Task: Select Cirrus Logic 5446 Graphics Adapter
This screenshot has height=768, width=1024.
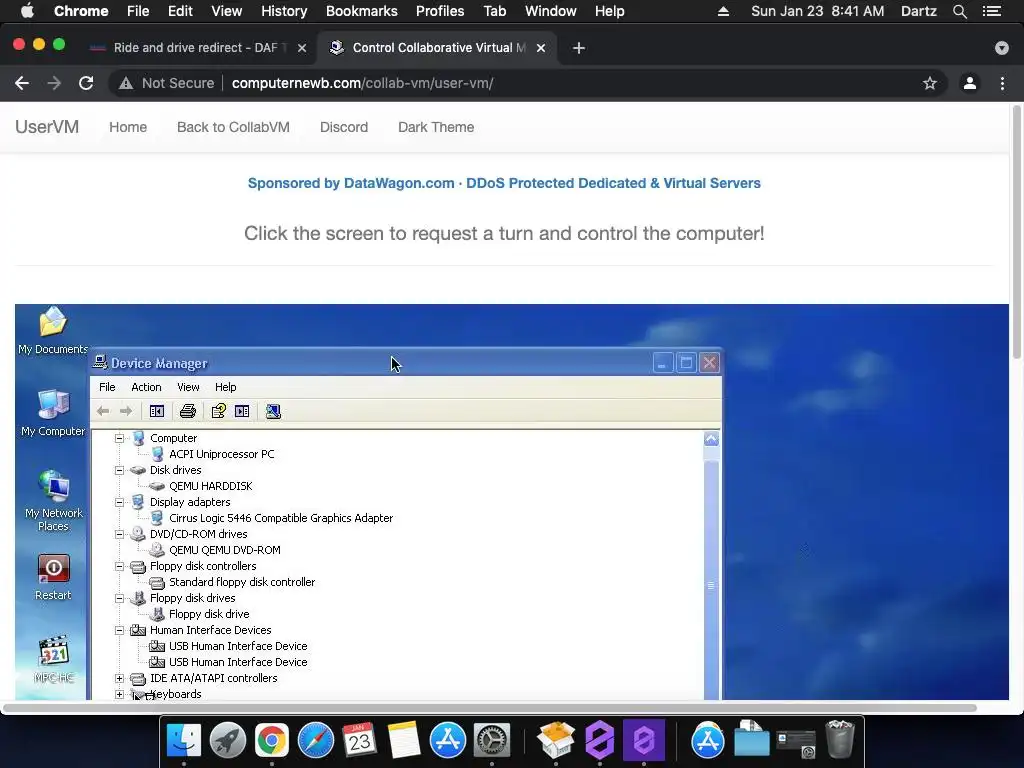Action: [281, 518]
